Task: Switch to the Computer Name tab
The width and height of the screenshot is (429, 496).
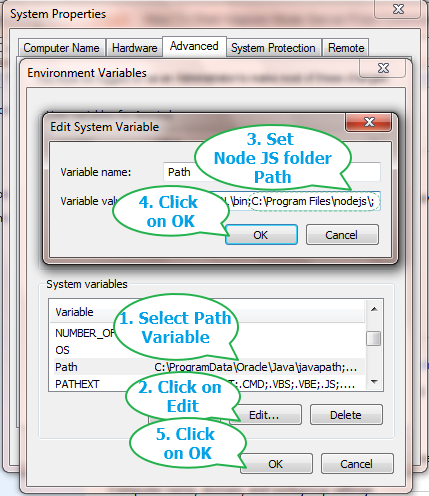Action: pos(62,48)
